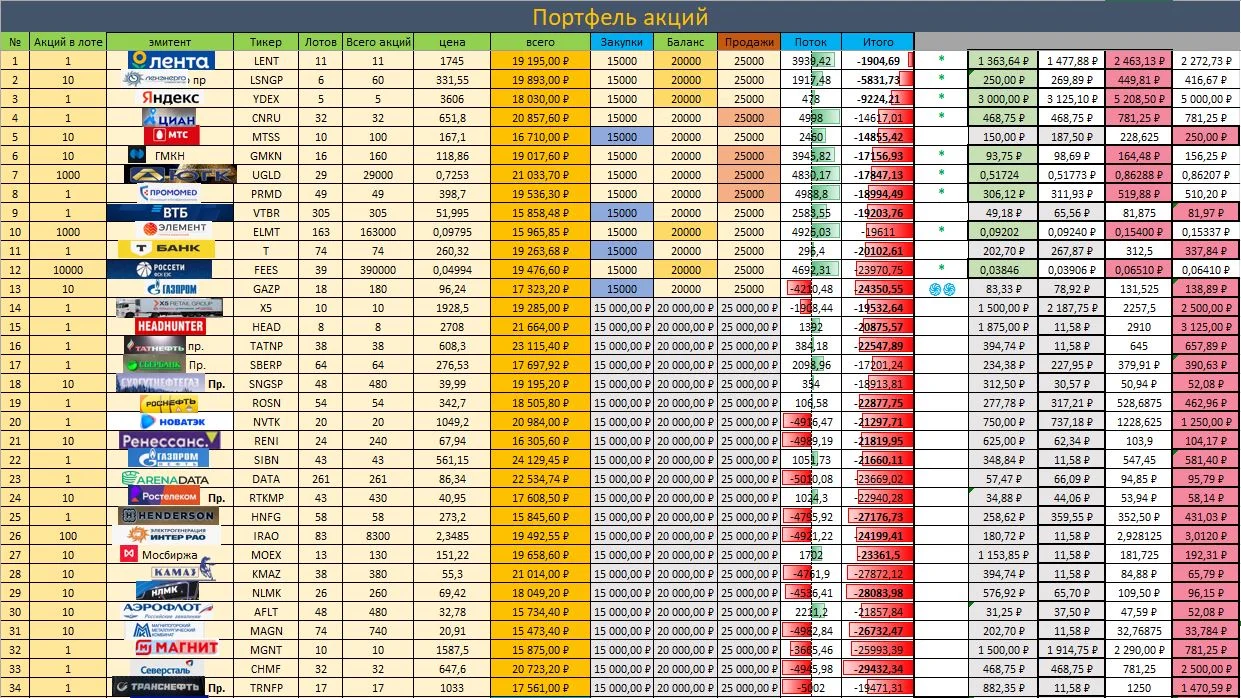
Task: Click the ВТБ bank logo
Action: tap(170, 212)
